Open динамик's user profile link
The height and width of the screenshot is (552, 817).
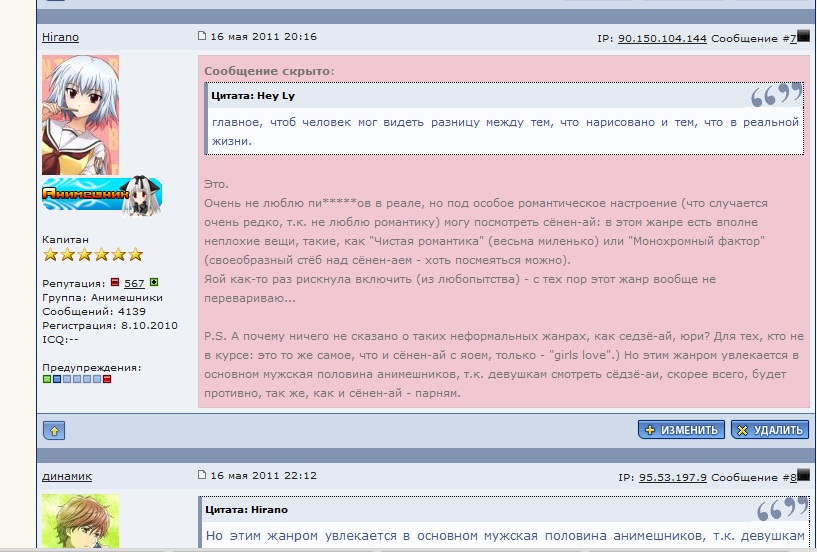[x=67, y=476]
